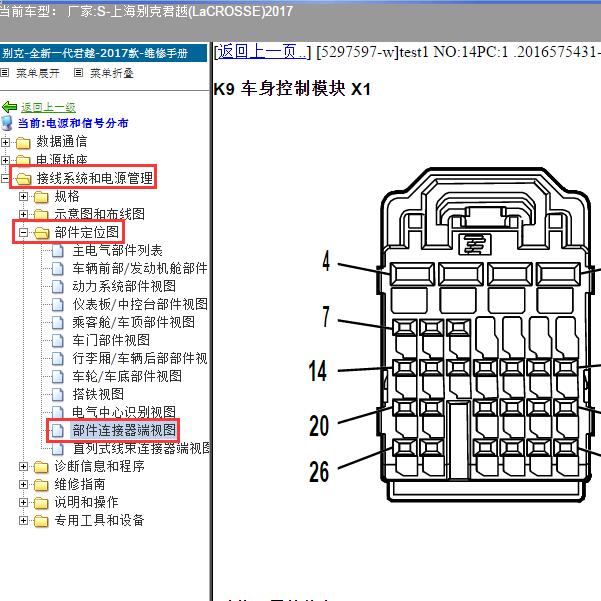
Task: Click the 菜单展开 list icon
Action: (5, 72)
